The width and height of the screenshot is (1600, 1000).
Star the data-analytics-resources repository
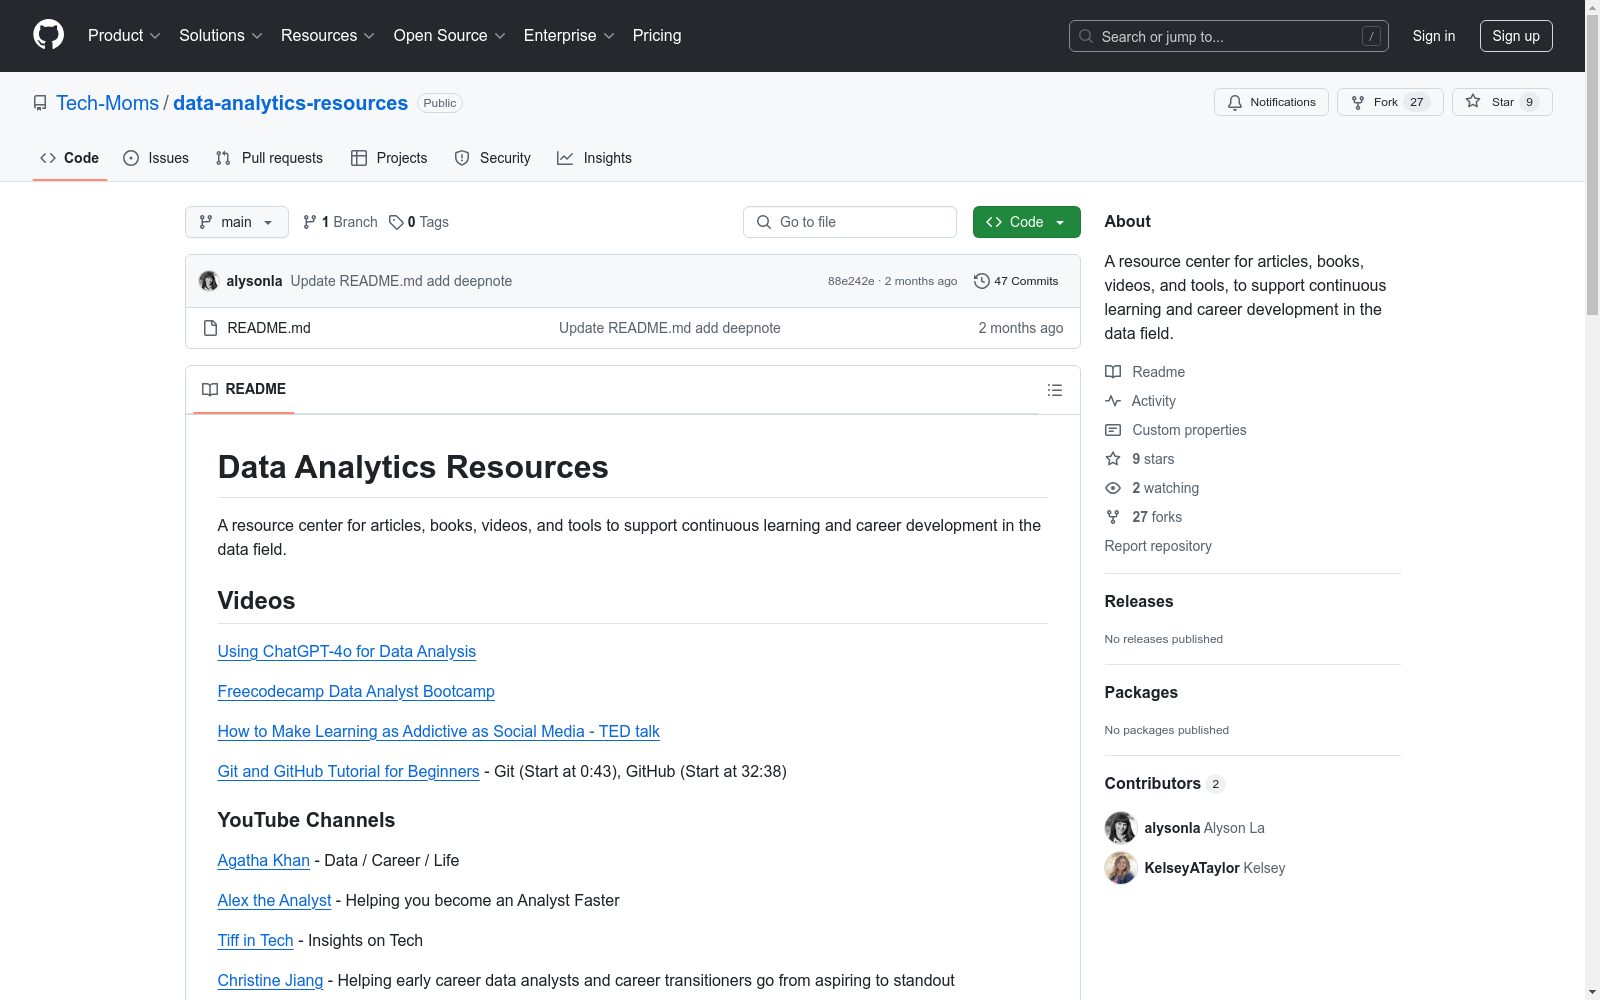(x=1502, y=102)
